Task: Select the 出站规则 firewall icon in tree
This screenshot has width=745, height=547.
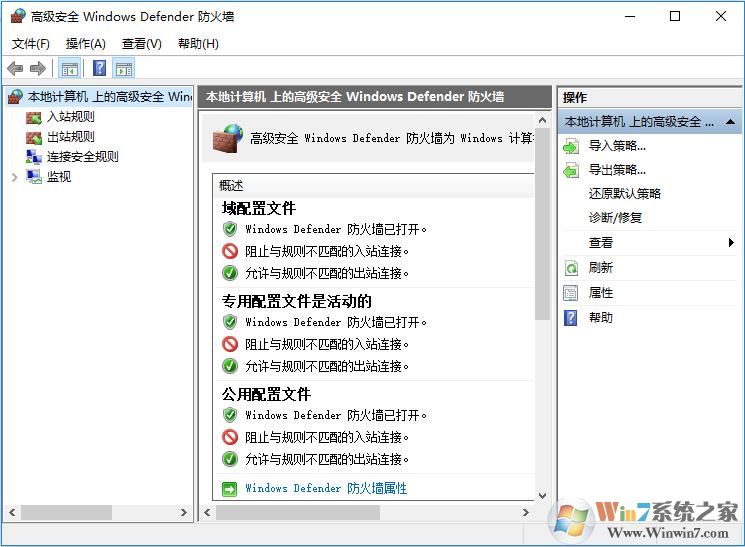Action: [x=33, y=137]
